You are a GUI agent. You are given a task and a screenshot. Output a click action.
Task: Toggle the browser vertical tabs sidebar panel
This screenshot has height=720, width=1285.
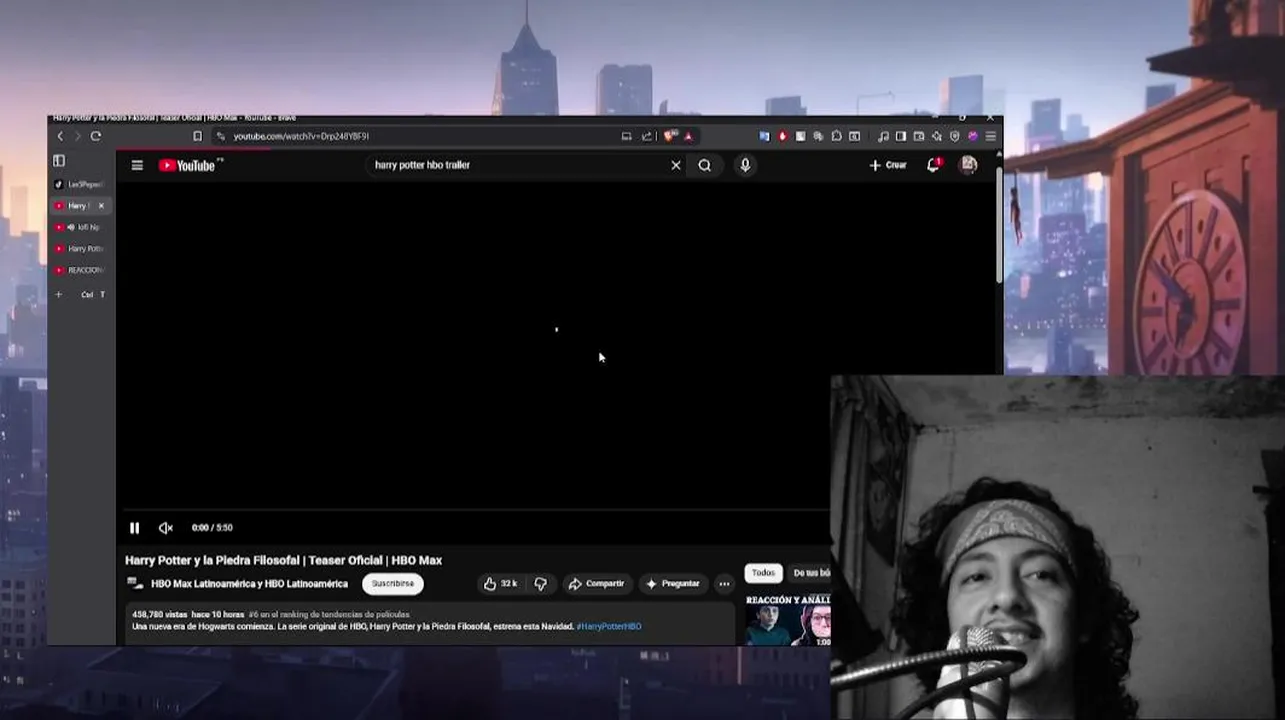pyautogui.click(x=59, y=160)
